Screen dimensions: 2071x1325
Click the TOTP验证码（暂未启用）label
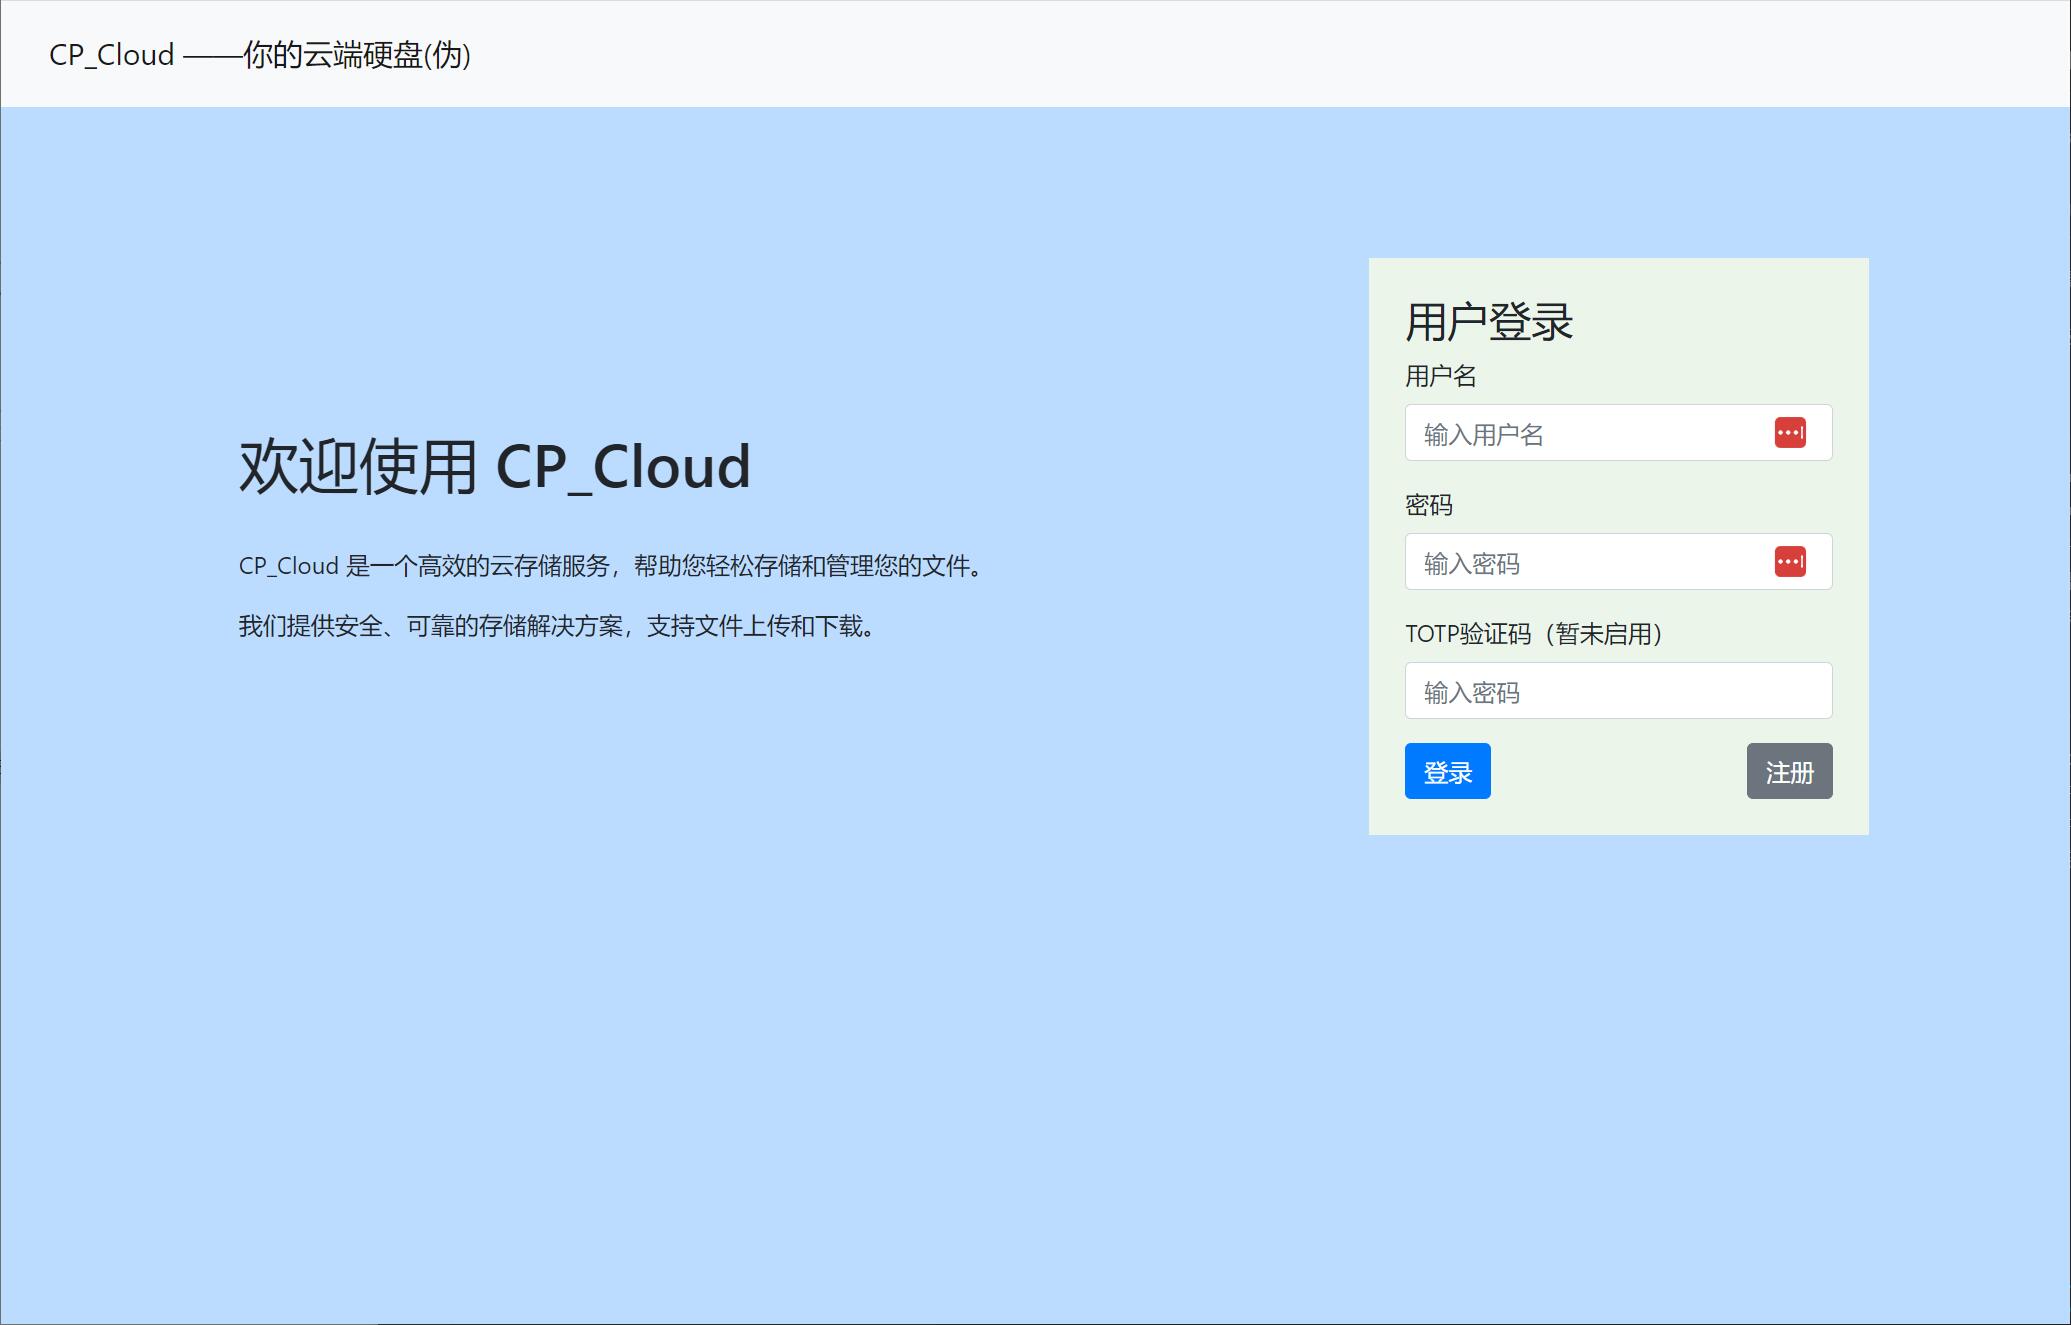point(1533,635)
